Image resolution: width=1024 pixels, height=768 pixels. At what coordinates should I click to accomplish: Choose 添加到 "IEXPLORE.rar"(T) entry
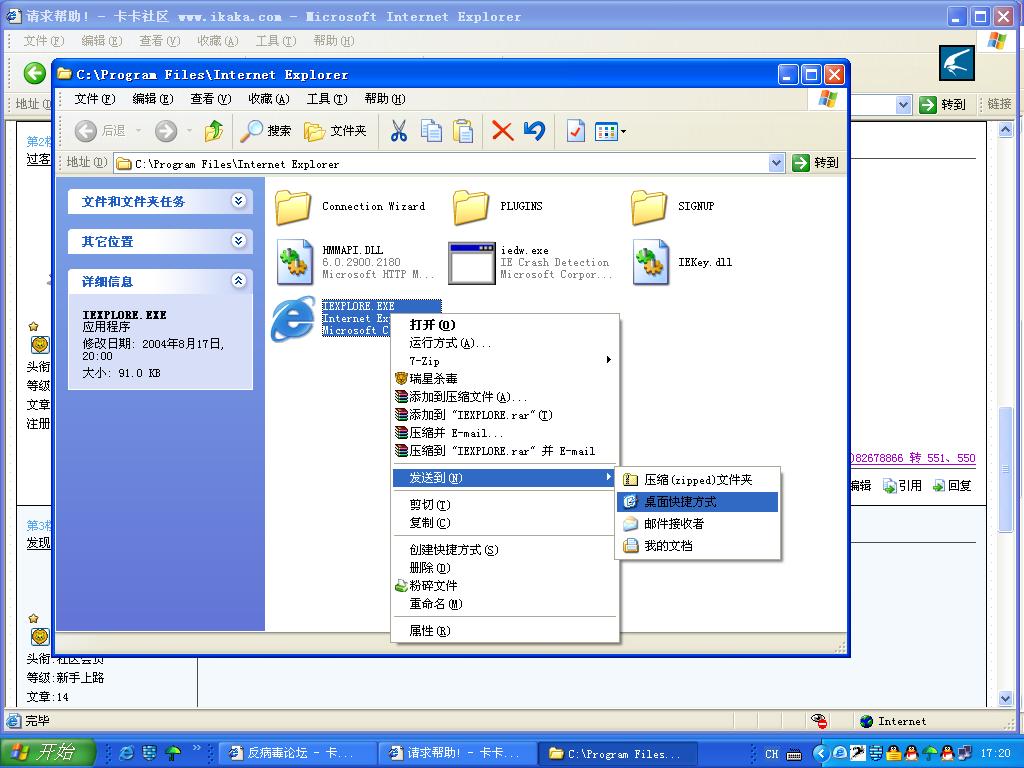pyautogui.click(x=505, y=415)
